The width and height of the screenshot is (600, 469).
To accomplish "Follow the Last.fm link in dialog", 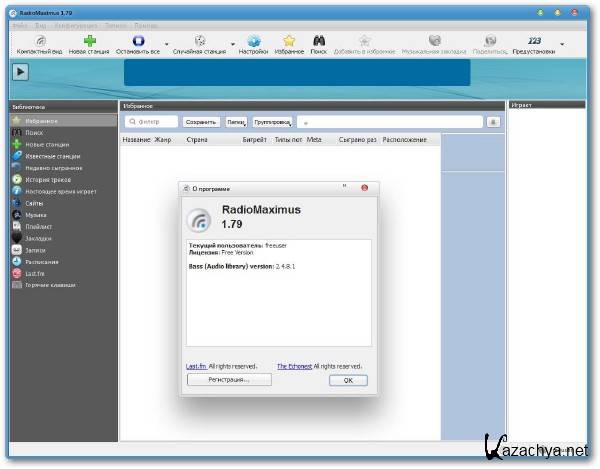I will tap(196, 366).
